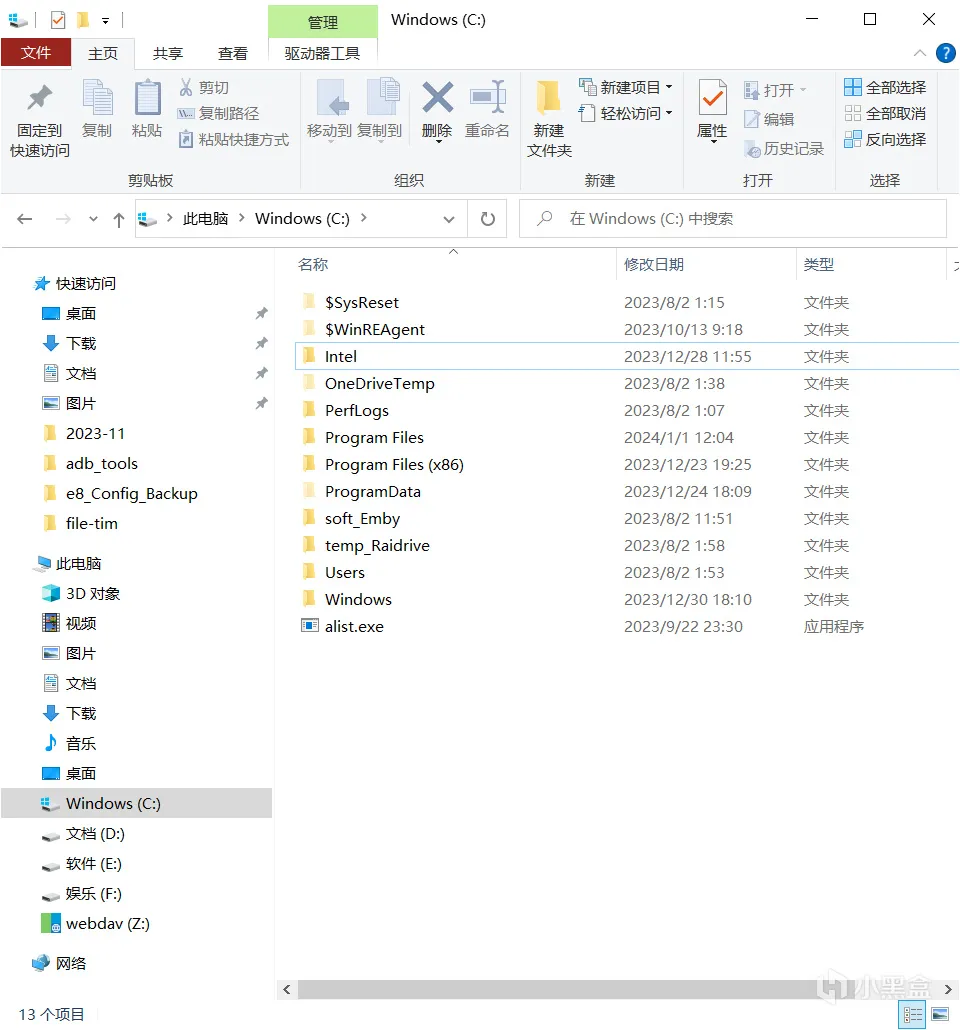Select the temp_Raidrive folder
Screen dimensions: 960x1030
point(377,546)
